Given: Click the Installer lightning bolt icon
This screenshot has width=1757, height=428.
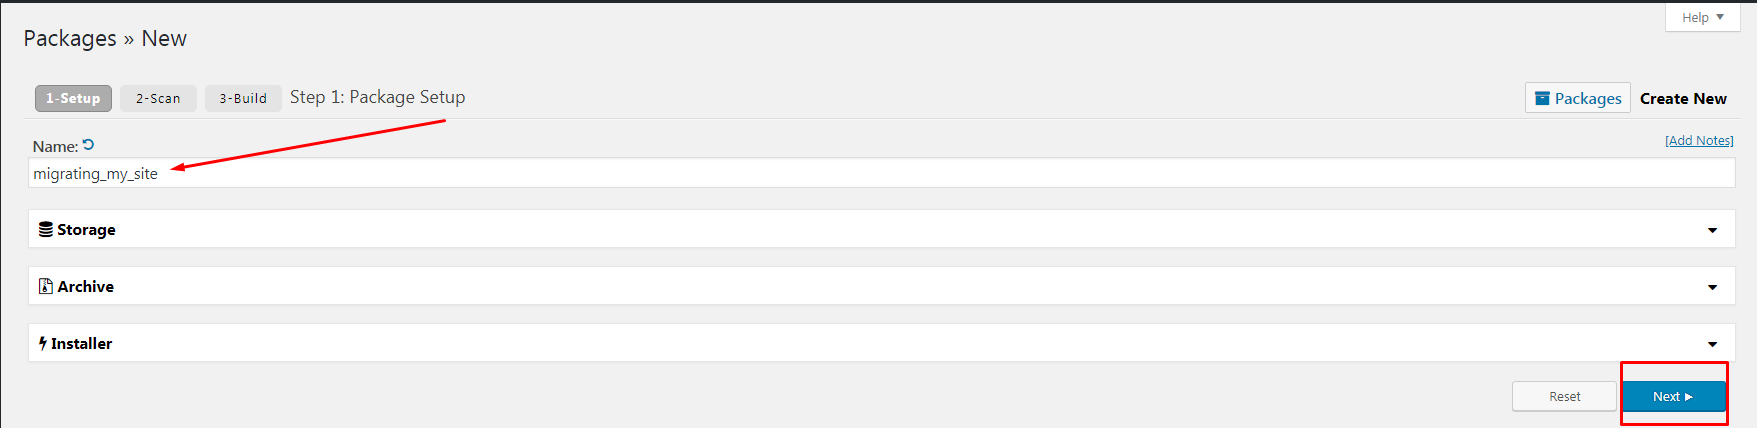Looking at the screenshot, I should 43,343.
